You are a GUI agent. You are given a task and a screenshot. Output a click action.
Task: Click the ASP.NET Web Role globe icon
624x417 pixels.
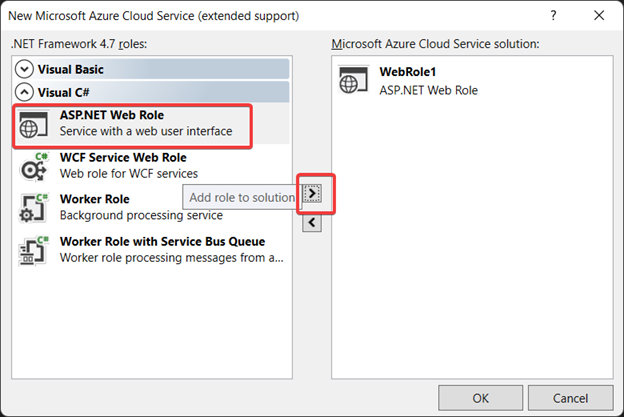click(x=34, y=125)
